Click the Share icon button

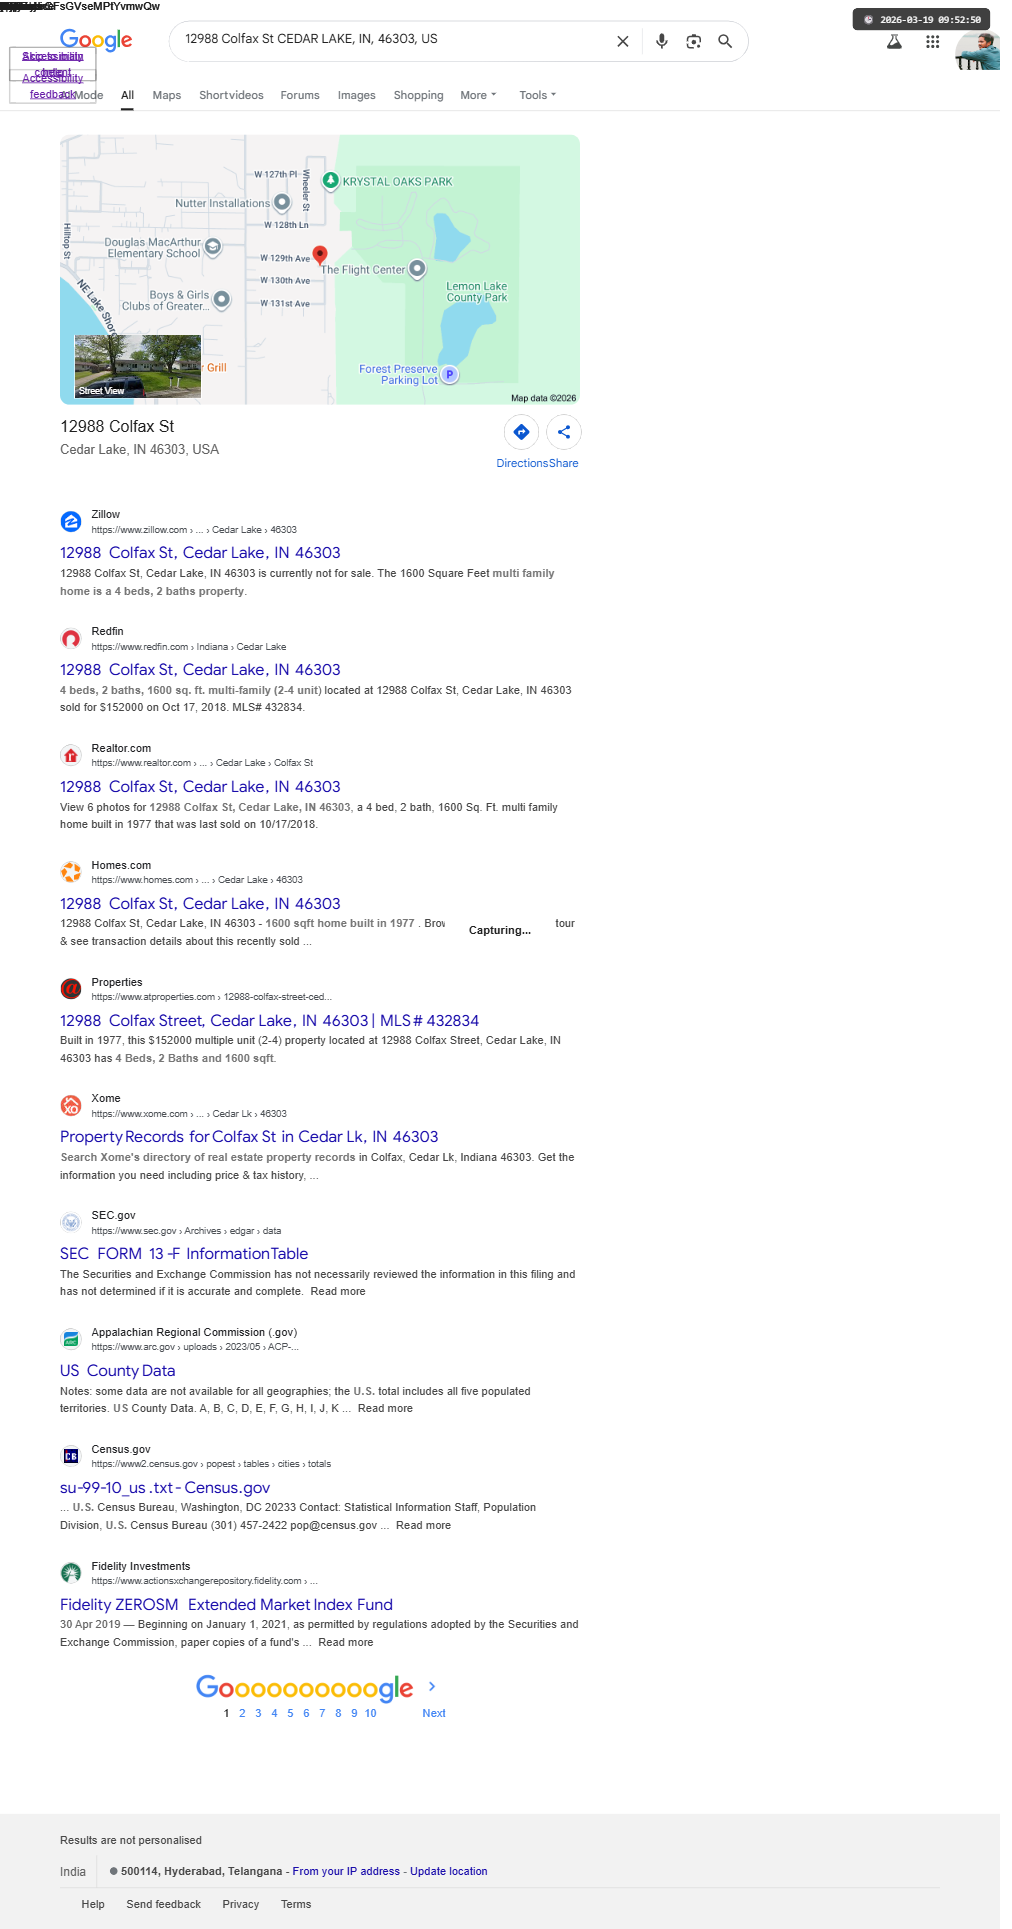pyautogui.click(x=564, y=432)
